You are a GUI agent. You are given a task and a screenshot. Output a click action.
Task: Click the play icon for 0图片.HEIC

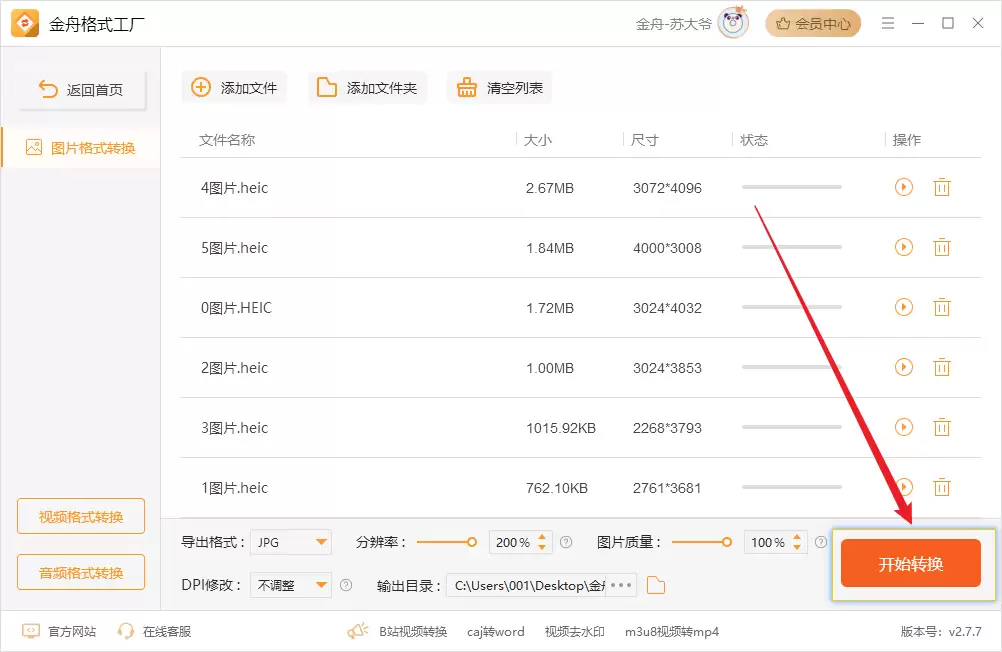coord(904,307)
